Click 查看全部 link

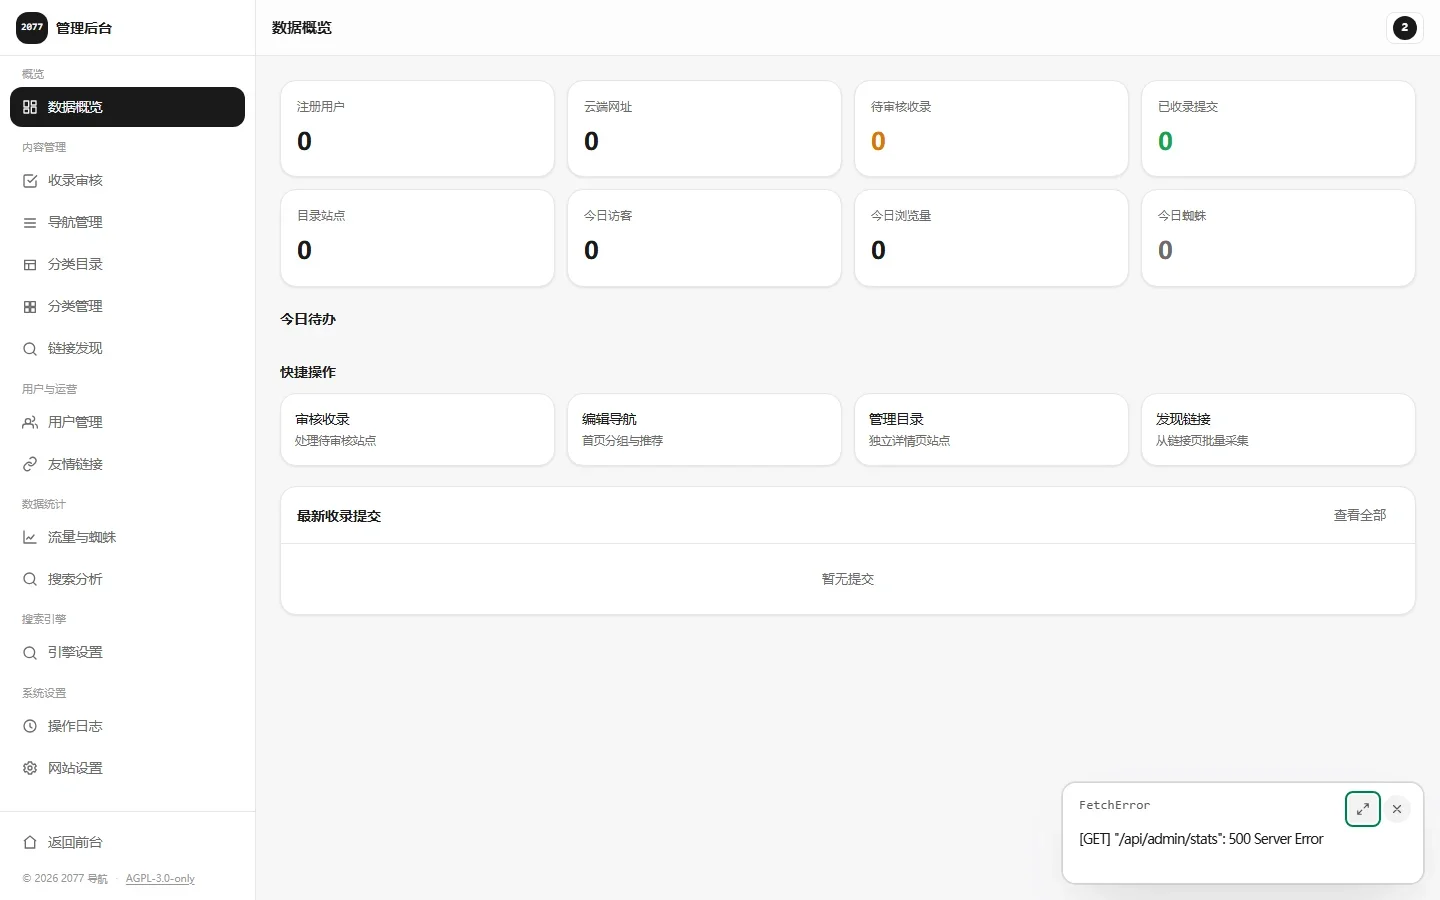click(x=1360, y=516)
